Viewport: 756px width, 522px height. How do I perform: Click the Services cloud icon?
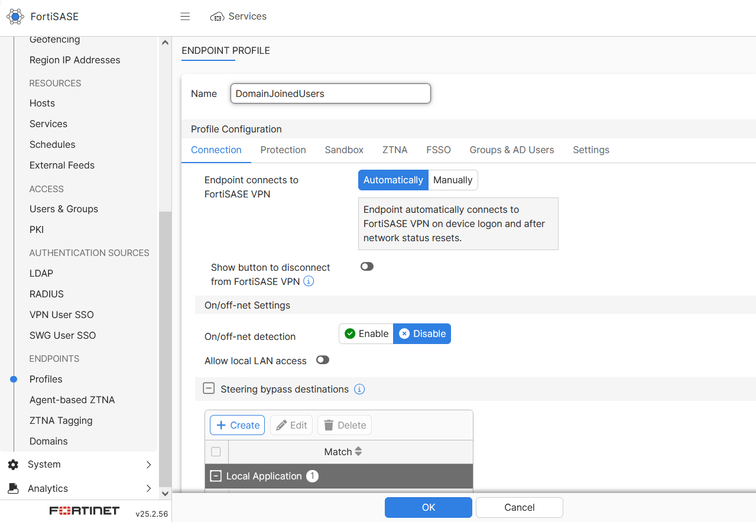(217, 17)
